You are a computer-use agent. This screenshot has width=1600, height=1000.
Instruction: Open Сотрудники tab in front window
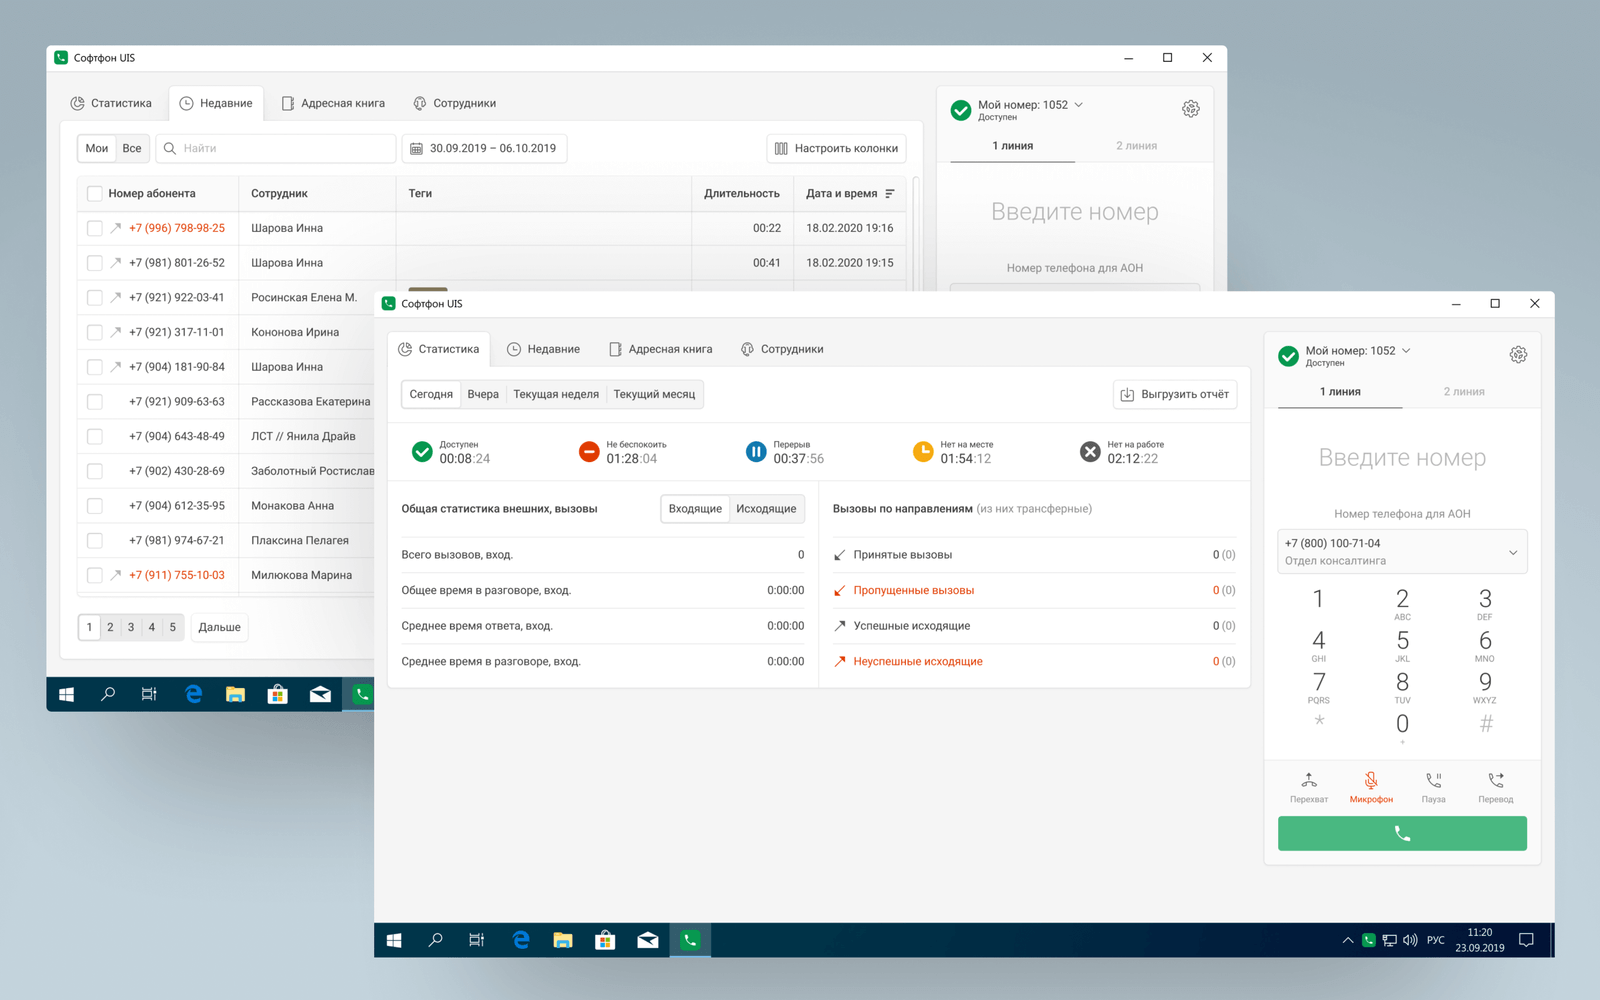pyautogui.click(x=782, y=349)
